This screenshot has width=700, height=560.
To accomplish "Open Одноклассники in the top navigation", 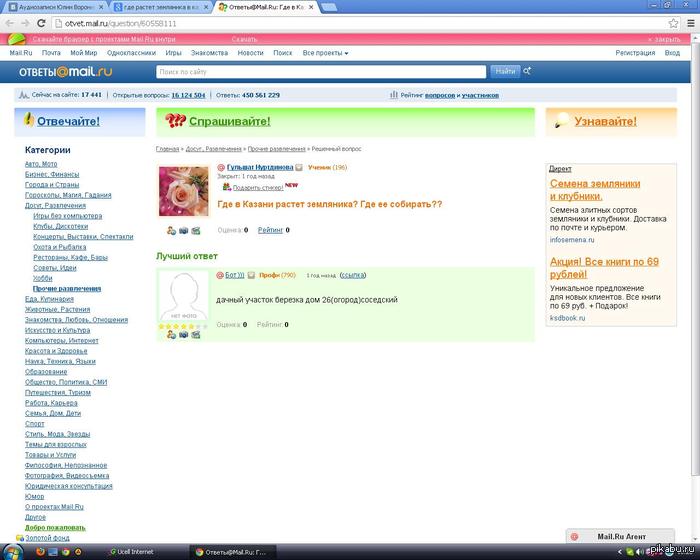I will [131, 53].
